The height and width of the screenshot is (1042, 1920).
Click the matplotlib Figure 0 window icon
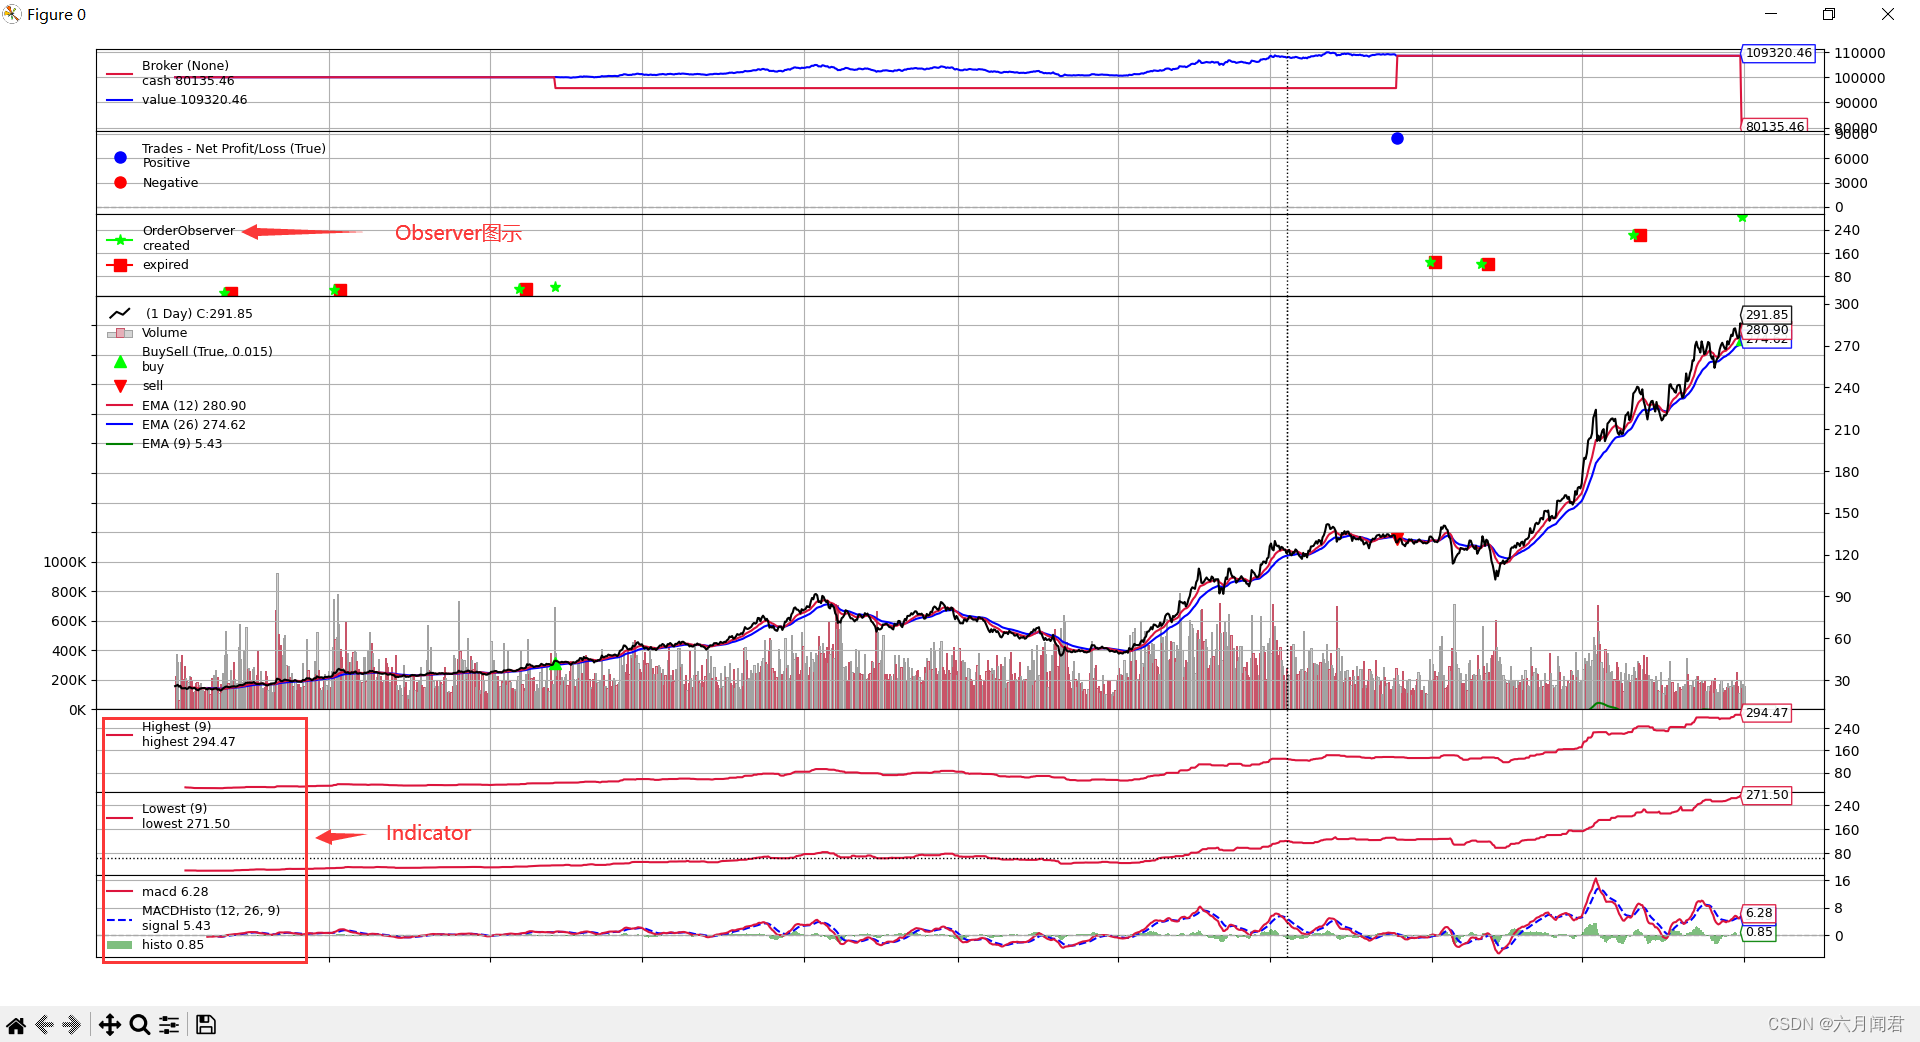click(12, 14)
